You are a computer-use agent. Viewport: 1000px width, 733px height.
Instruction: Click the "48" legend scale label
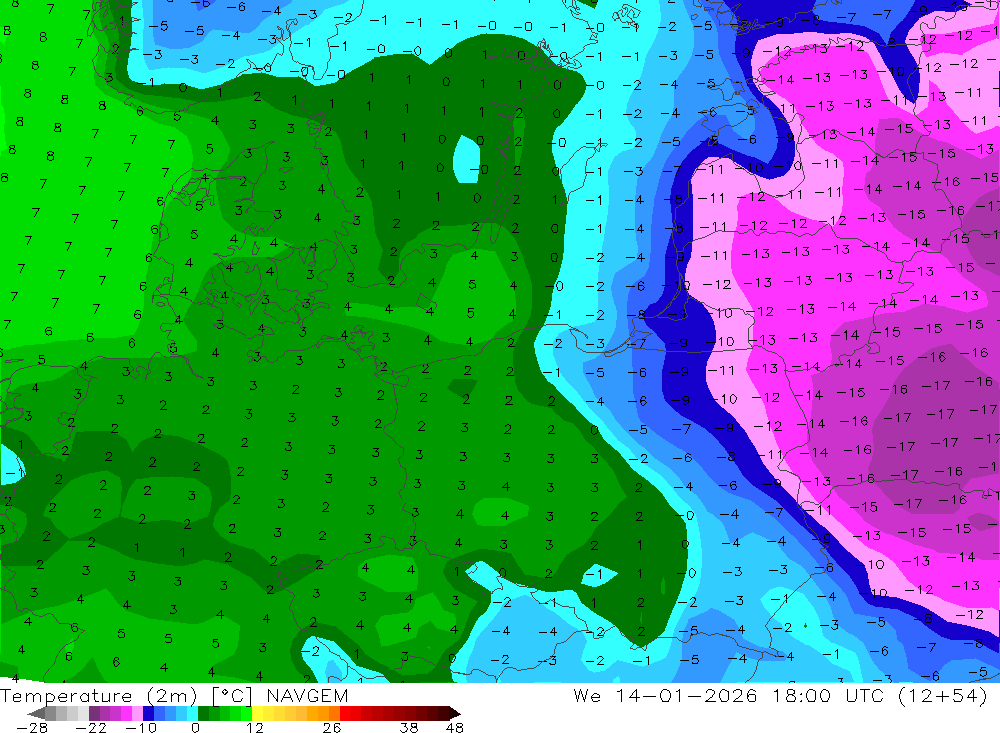click(x=455, y=727)
